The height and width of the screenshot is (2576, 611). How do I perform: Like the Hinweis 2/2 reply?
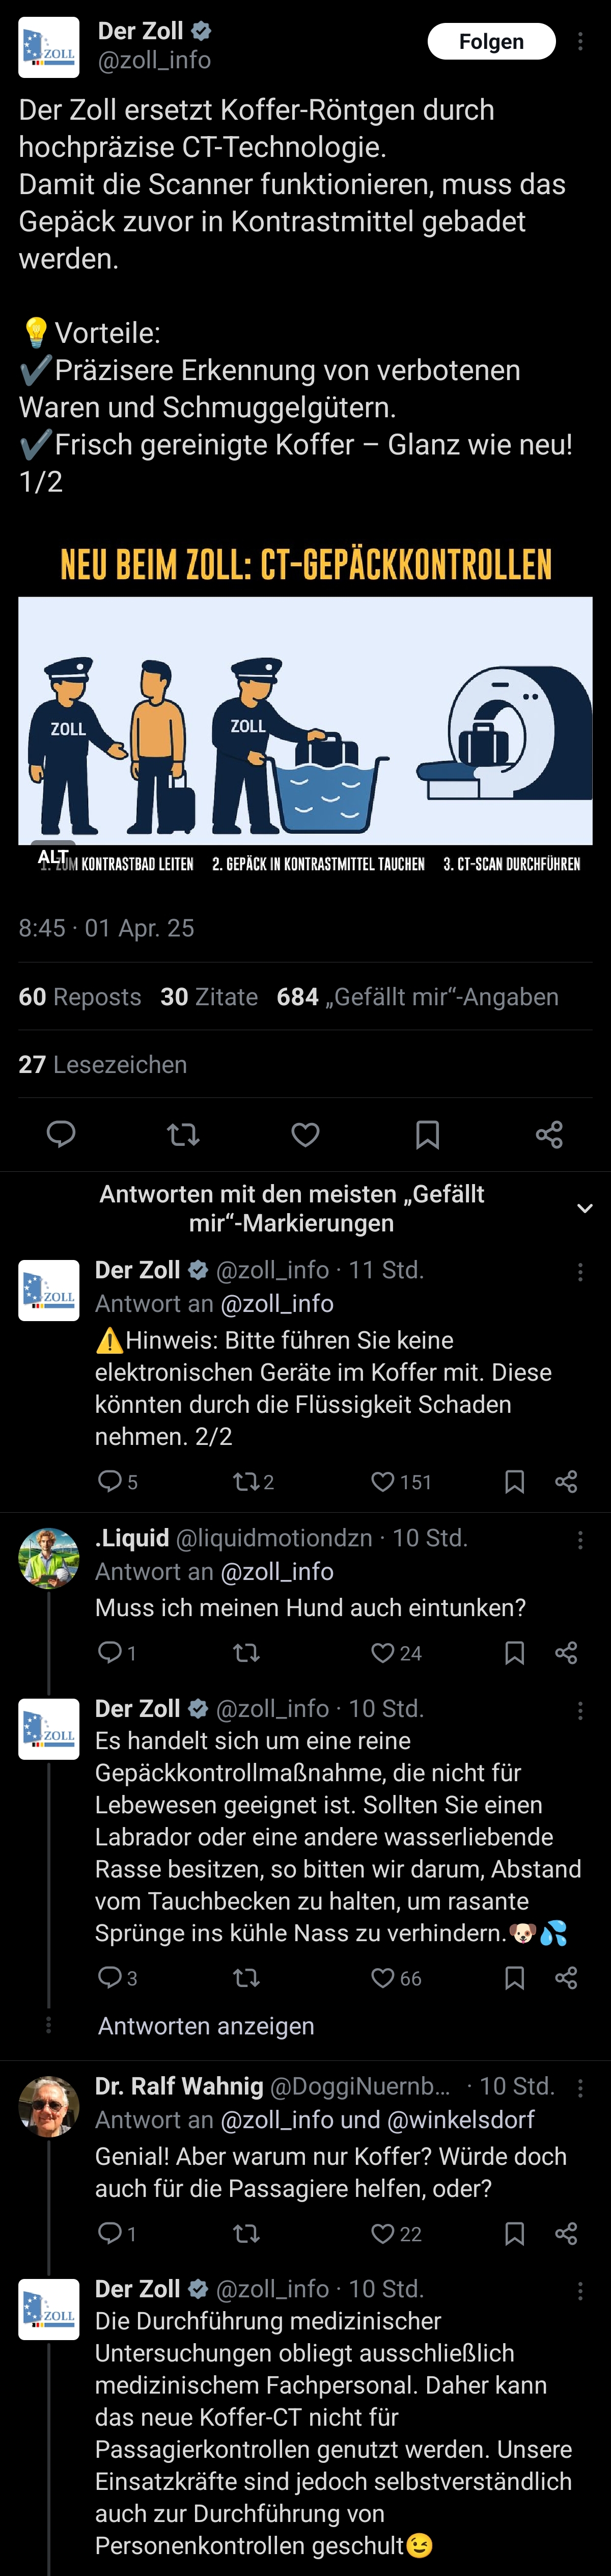coord(383,1481)
